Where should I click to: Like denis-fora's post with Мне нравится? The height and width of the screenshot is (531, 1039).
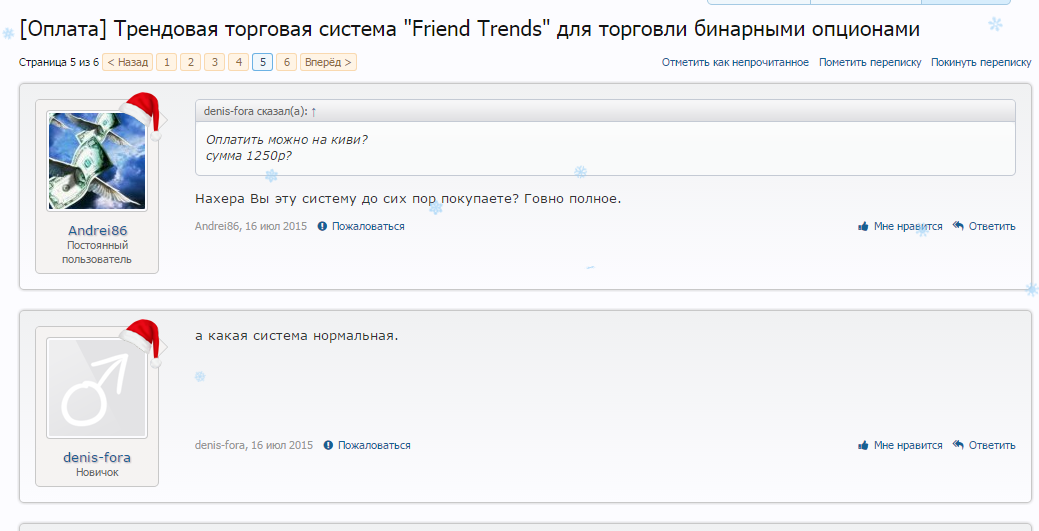tap(908, 445)
